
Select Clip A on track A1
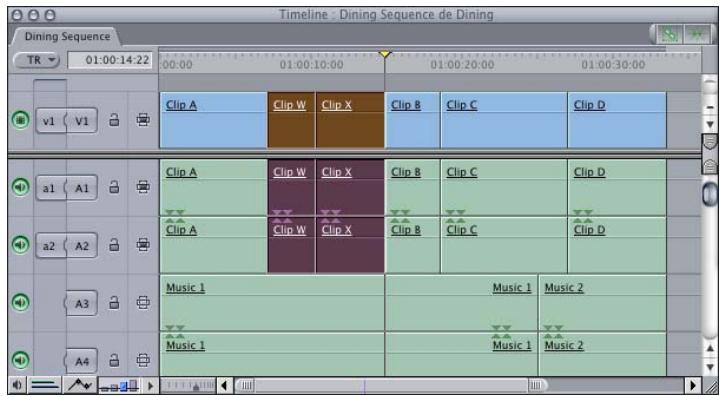[x=213, y=187]
